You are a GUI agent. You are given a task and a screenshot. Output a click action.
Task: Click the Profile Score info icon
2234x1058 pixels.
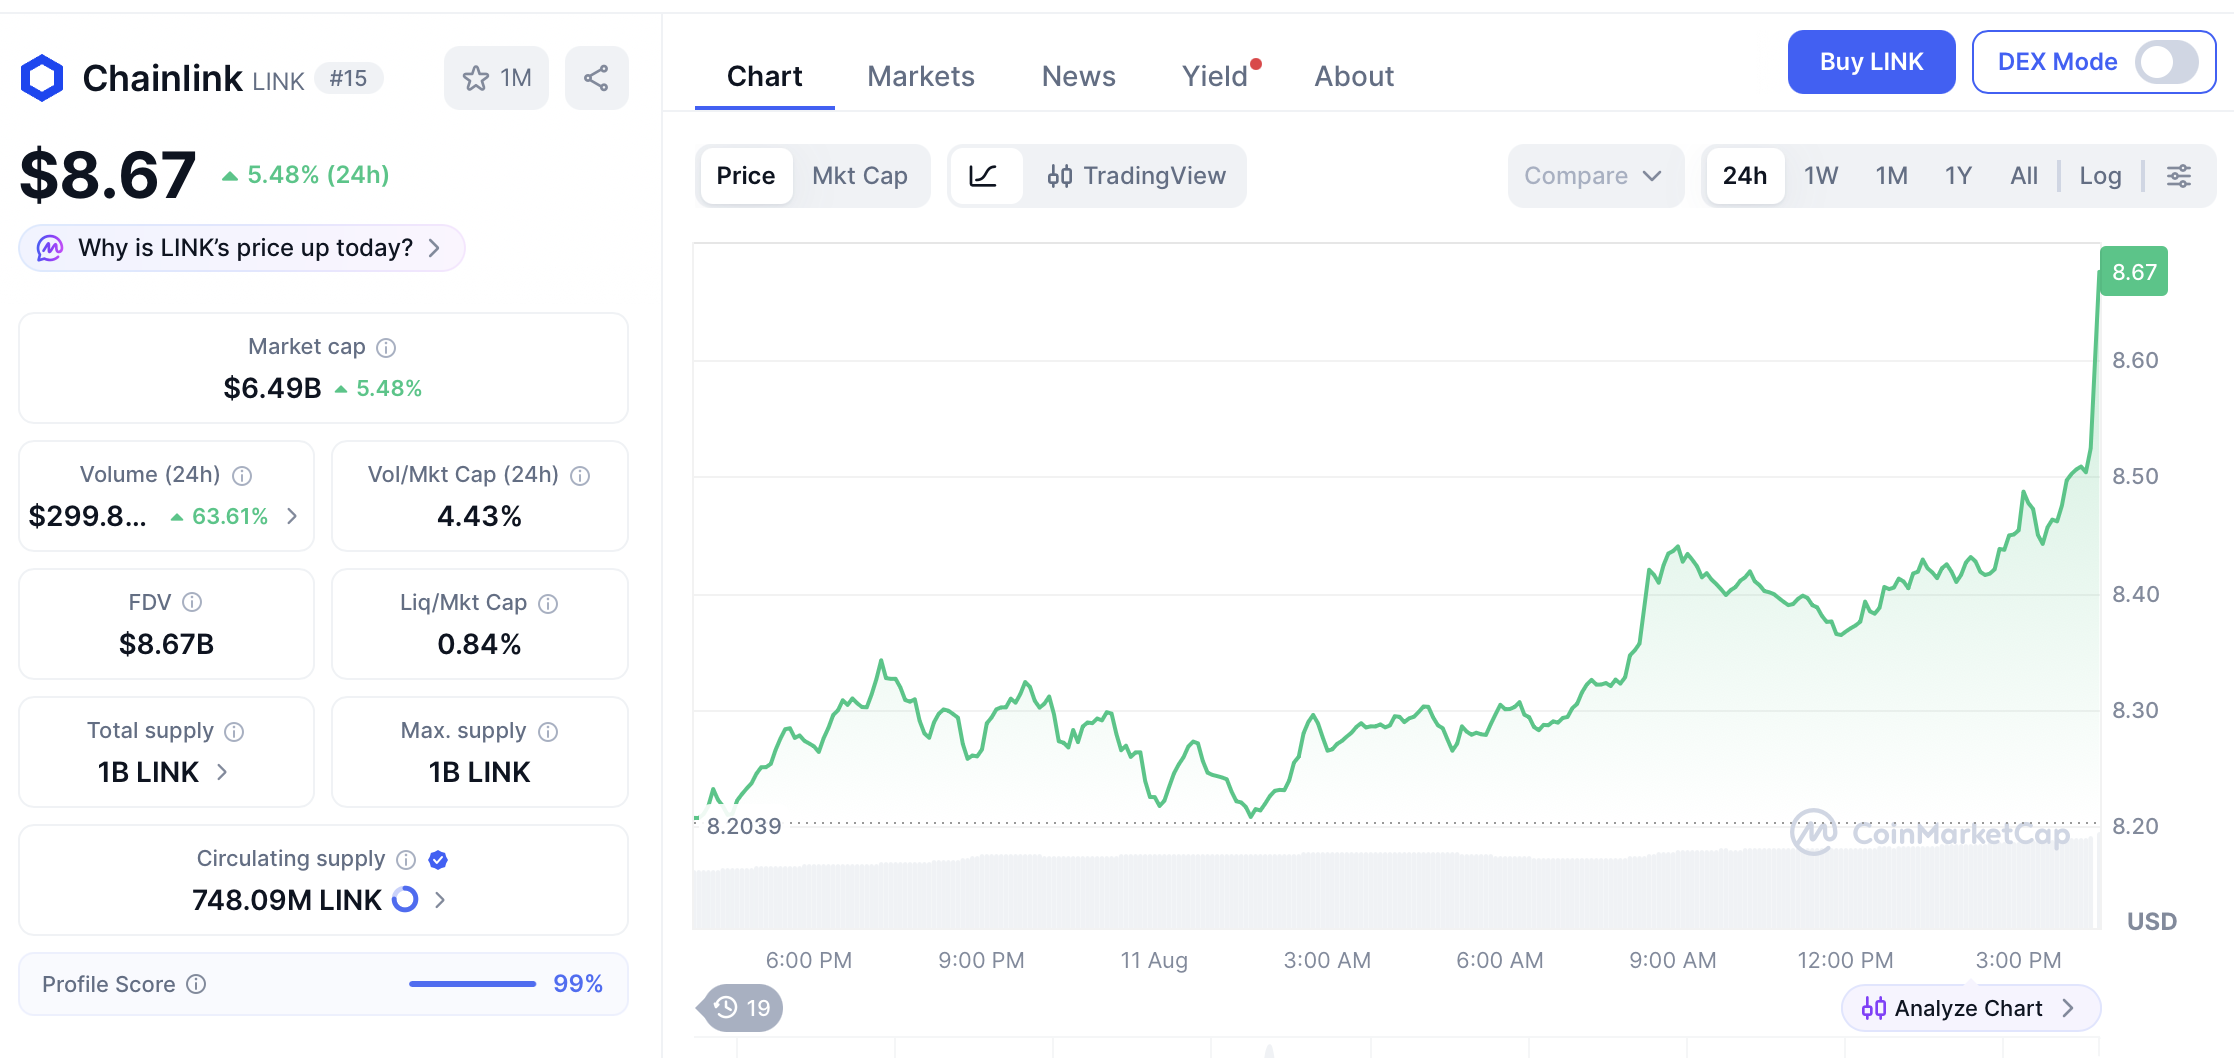(197, 984)
